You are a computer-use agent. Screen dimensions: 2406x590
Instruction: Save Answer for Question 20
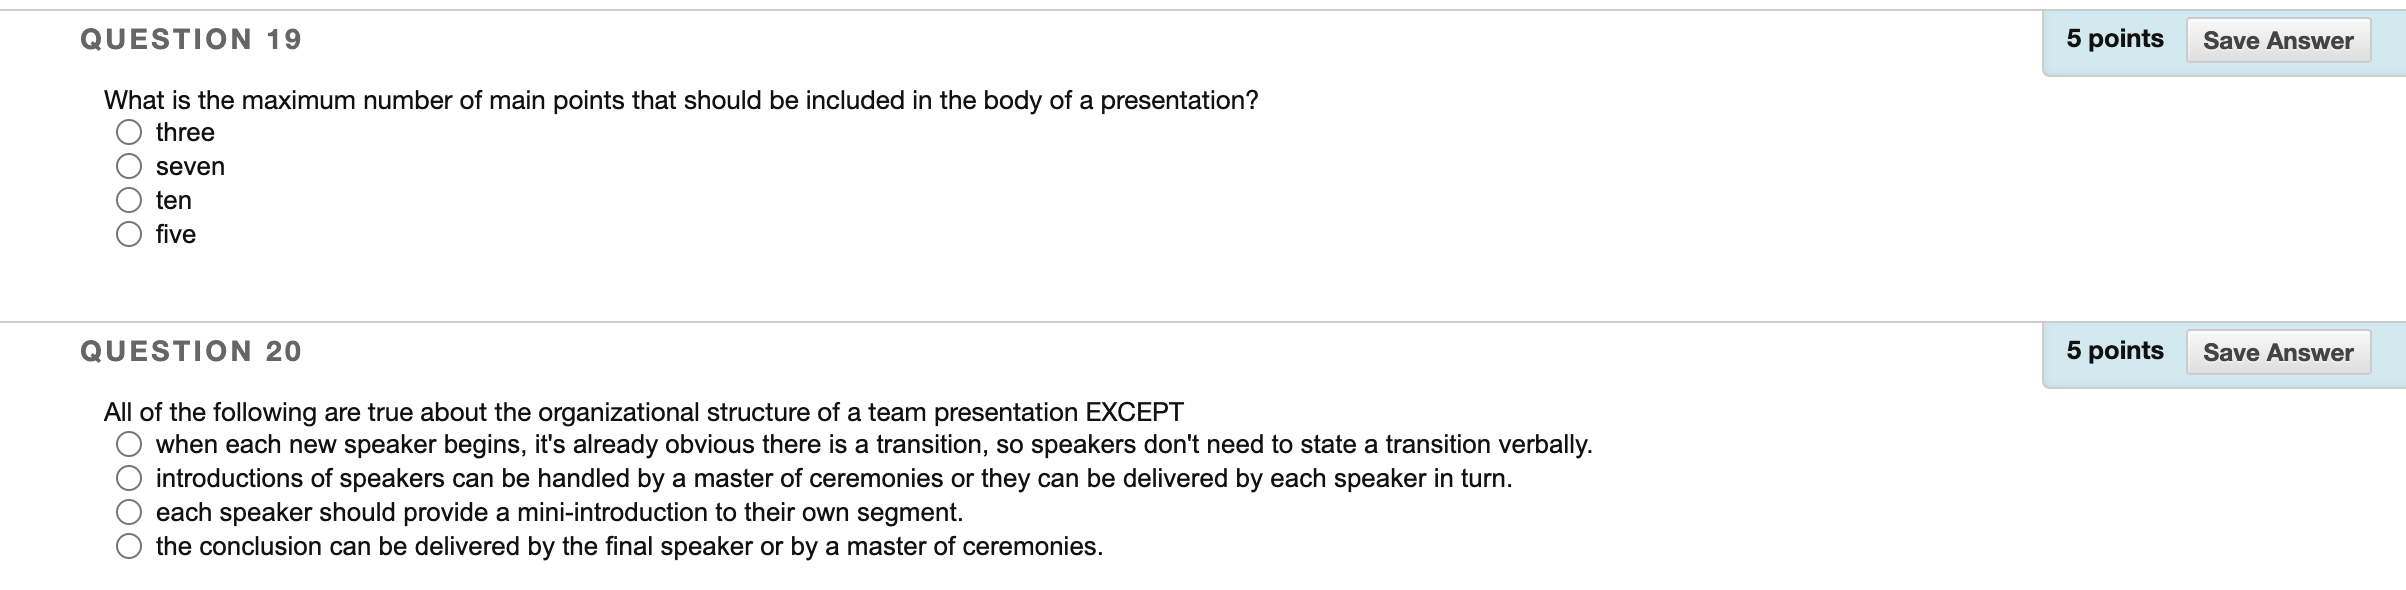click(x=2278, y=352)
